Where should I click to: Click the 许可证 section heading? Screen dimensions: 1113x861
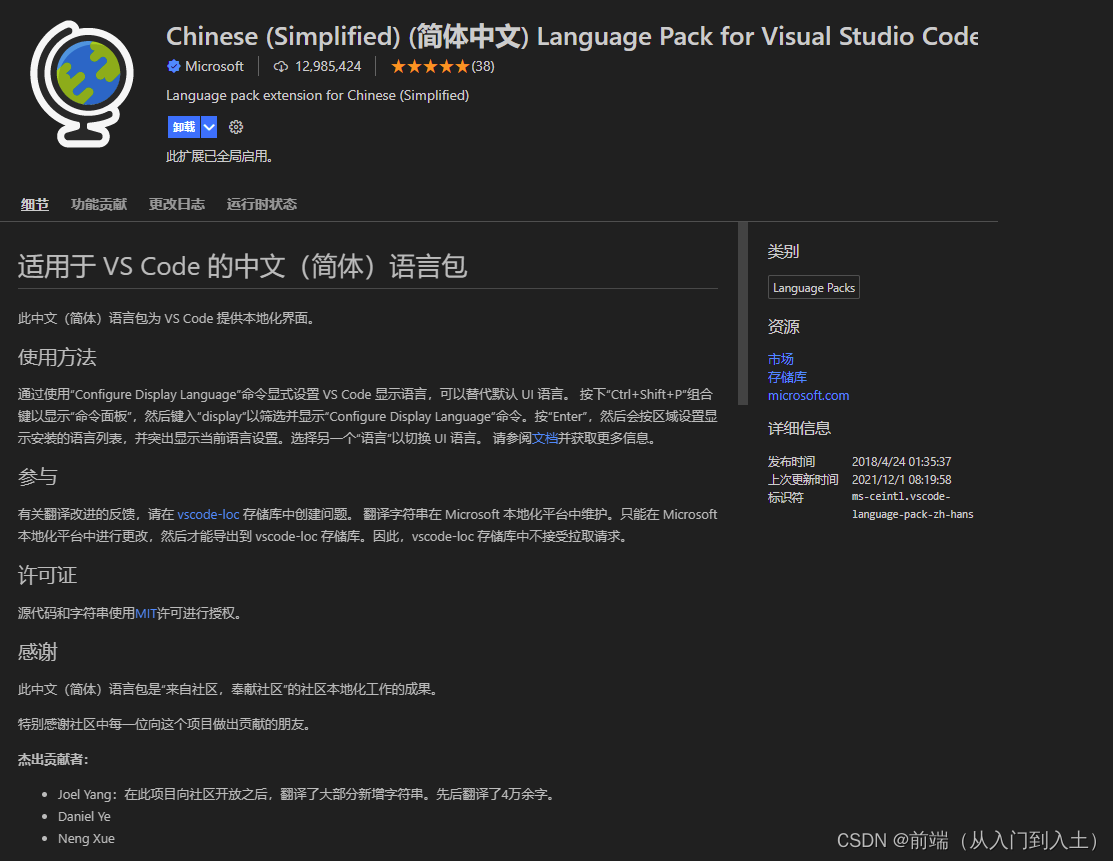click(48, 575)
